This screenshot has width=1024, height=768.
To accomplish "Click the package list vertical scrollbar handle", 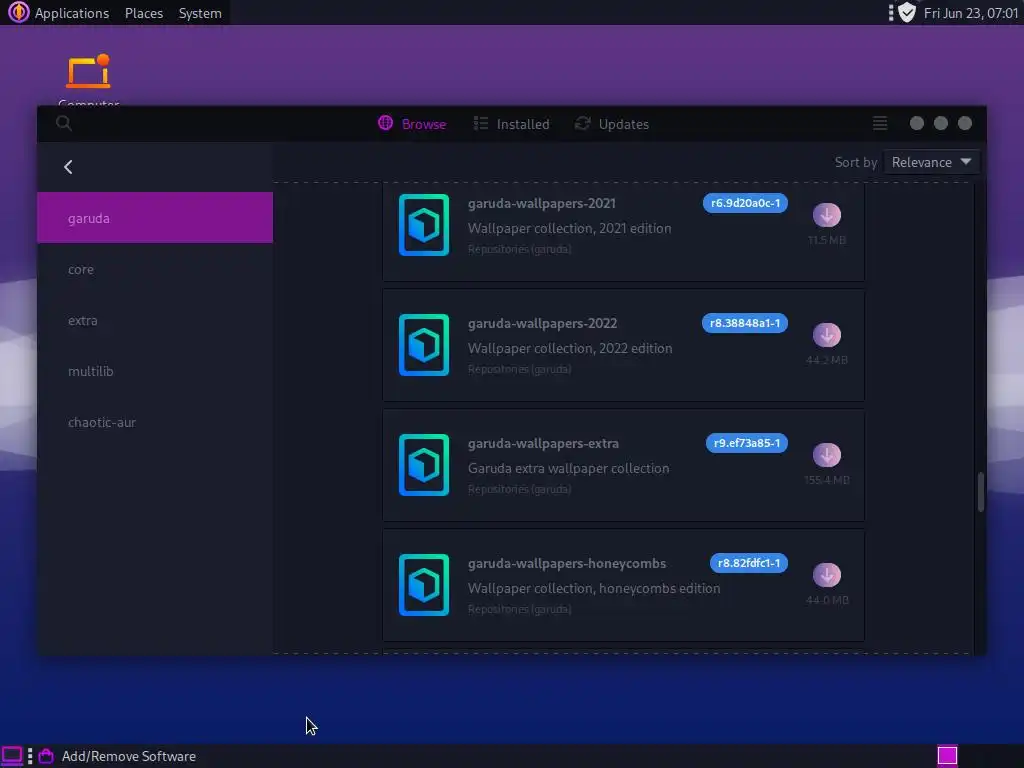I will [x=980, y=492].
